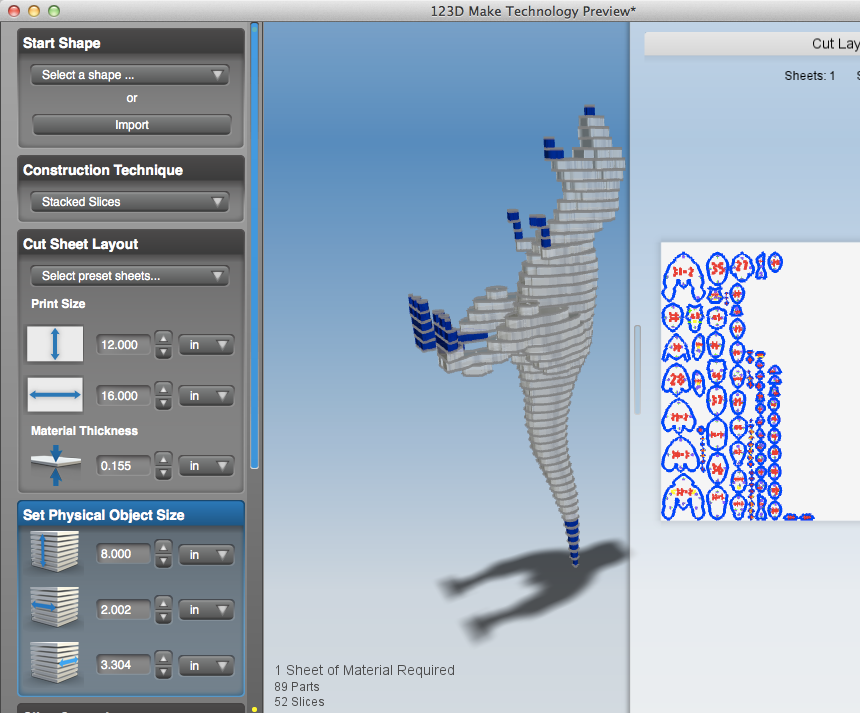Click the window title '123D Make Technology Preview*'
The width and height of the screenshot is (860, 713).
(533, 11)
